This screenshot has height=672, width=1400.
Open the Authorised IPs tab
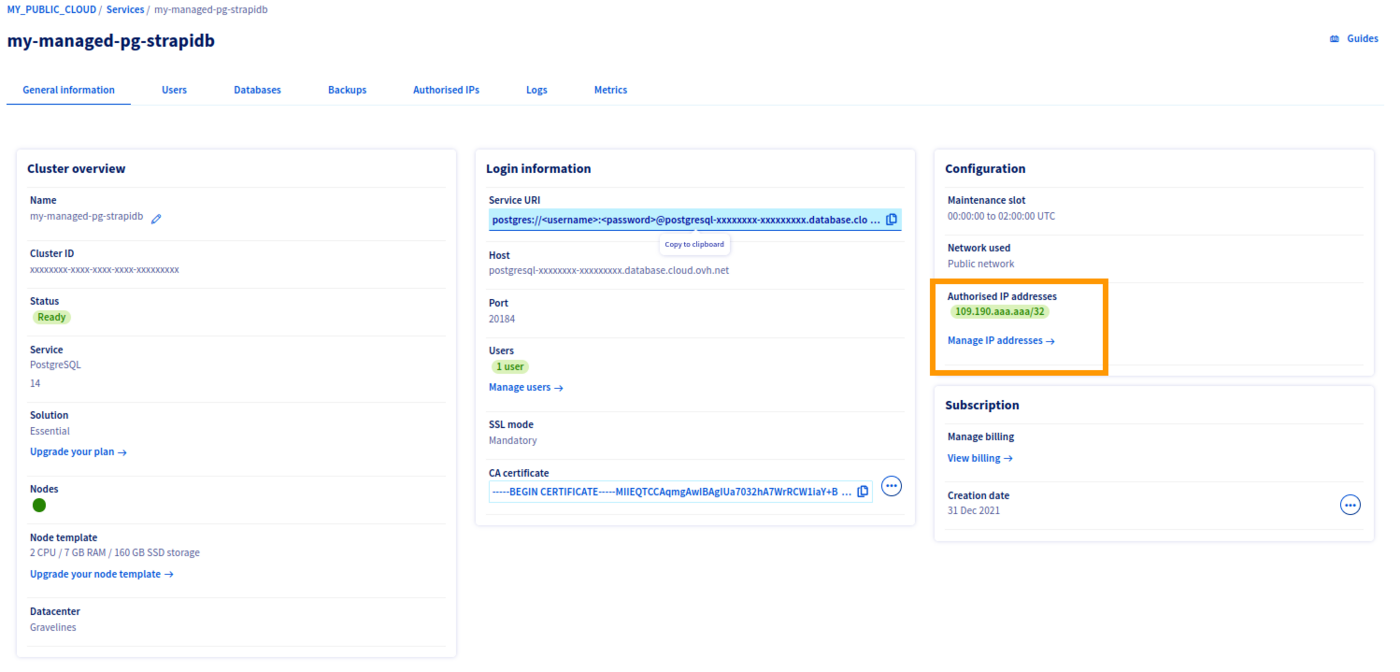point(446,89)
